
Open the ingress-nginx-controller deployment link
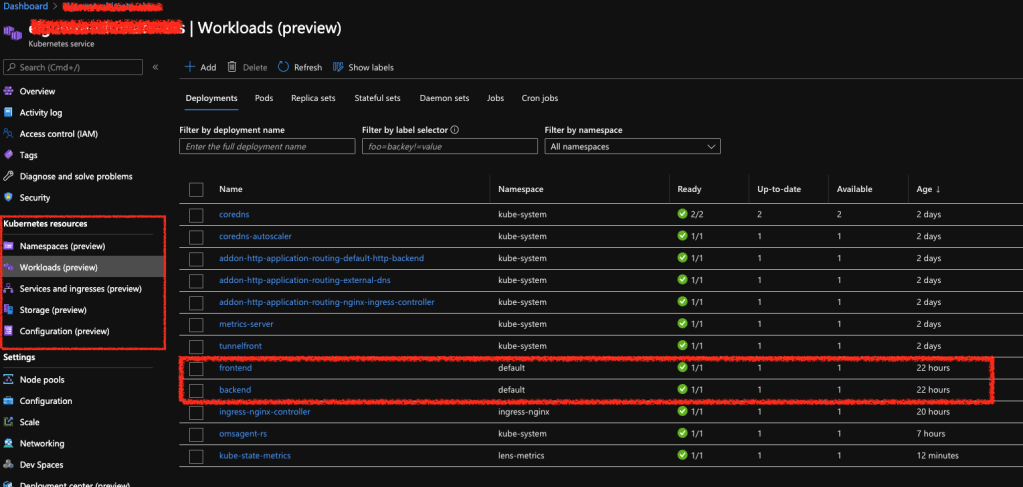[264, 411]
